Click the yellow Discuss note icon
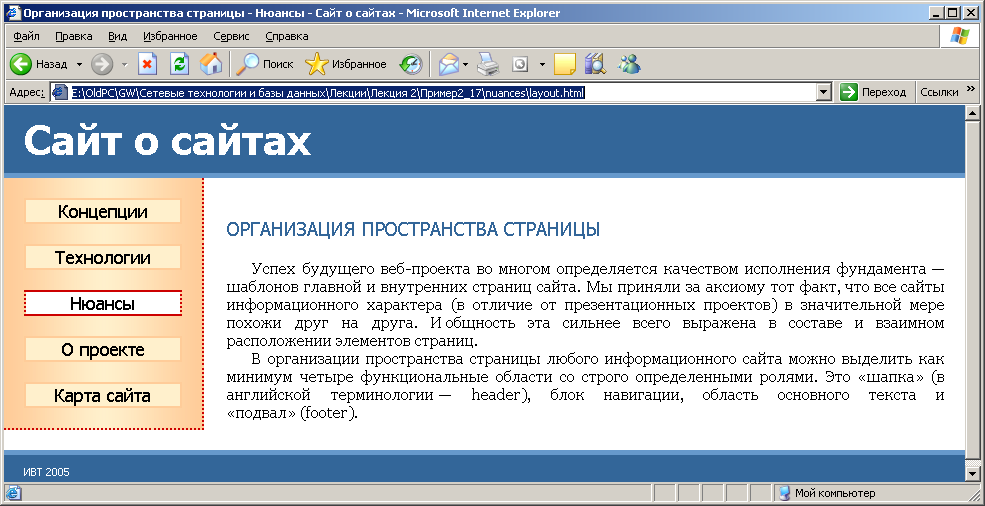 [x=565, y=64]
